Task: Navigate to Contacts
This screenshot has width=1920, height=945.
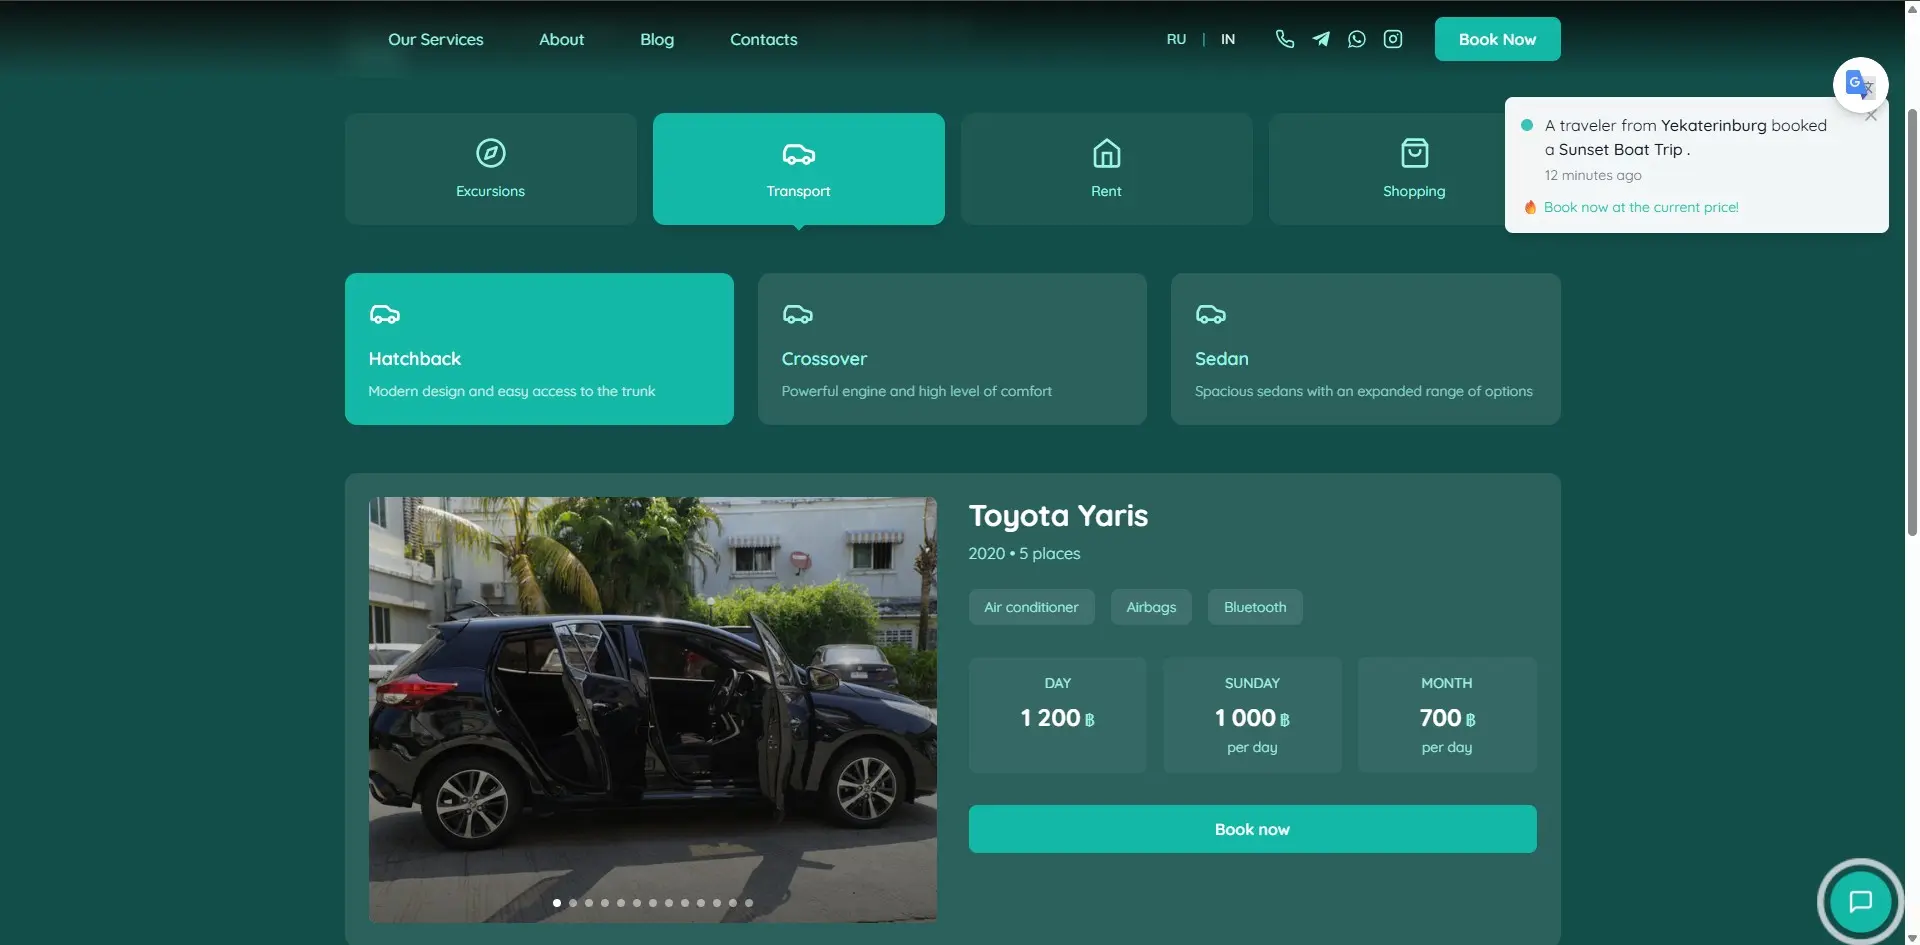Action: tap(764, 39)
